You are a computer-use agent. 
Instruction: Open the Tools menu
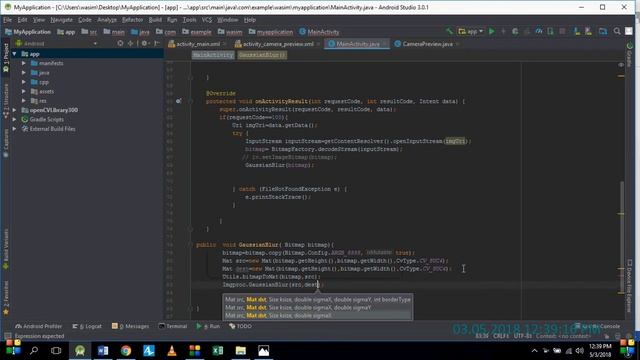coord(189,20)
